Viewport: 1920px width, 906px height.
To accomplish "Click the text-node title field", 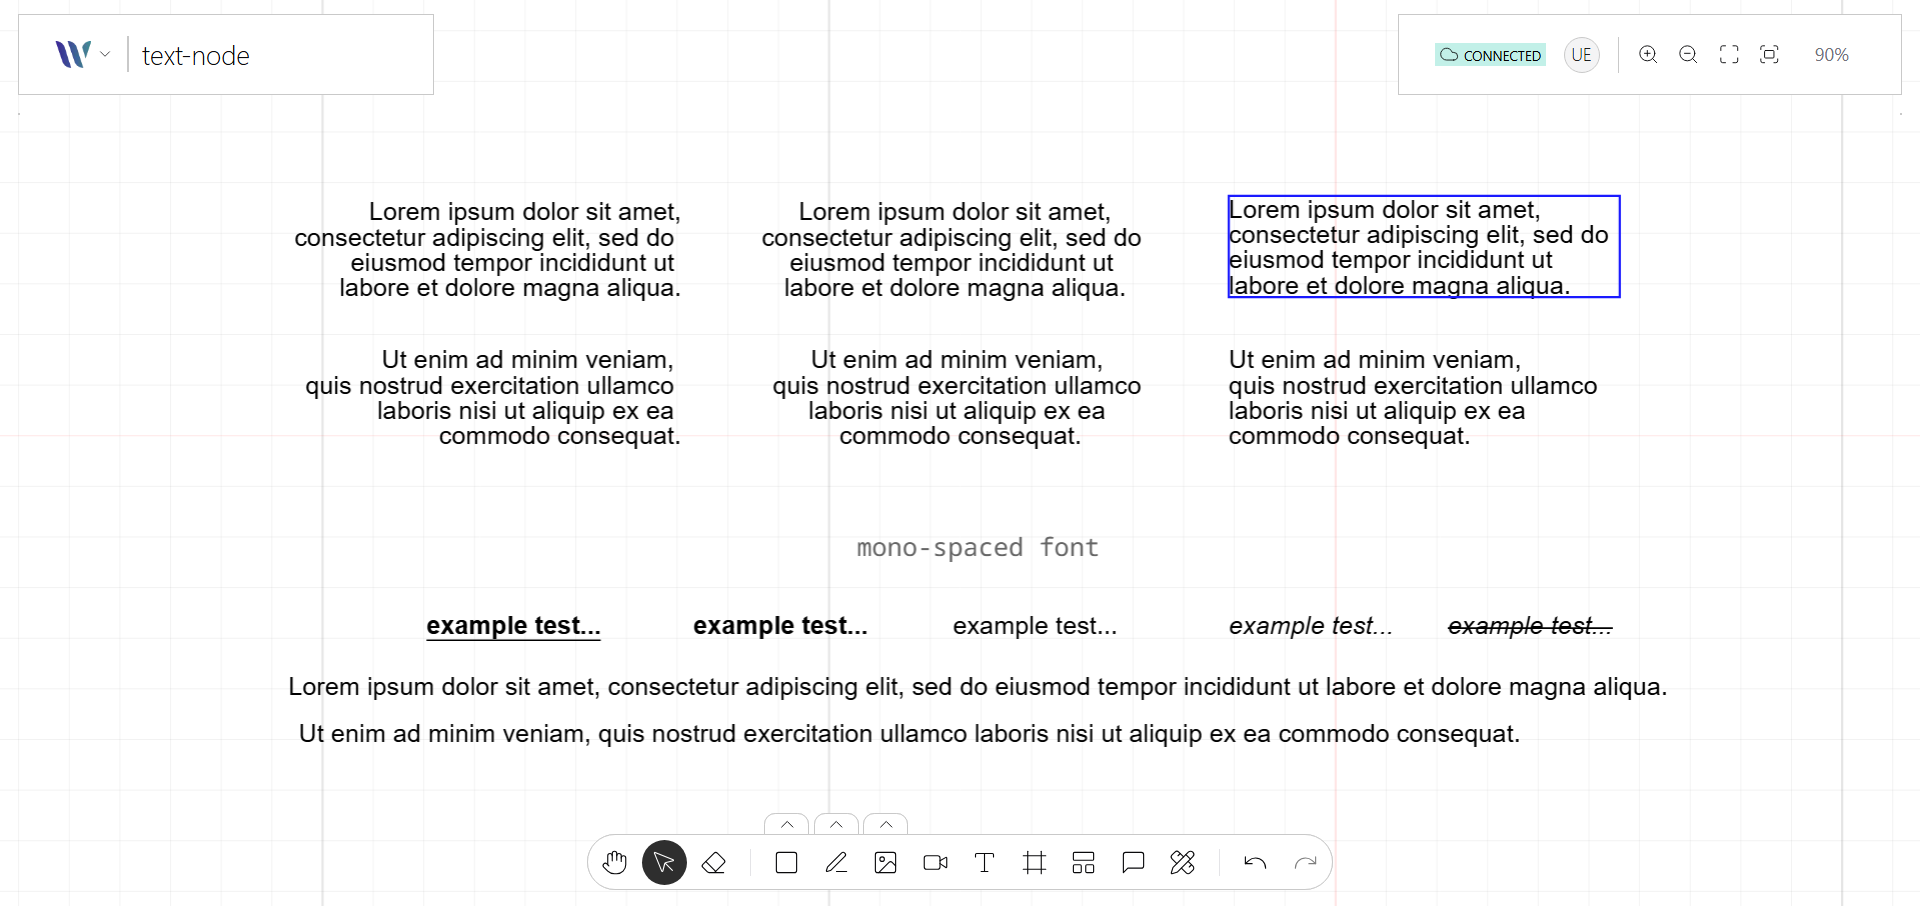I will point(196,55).
